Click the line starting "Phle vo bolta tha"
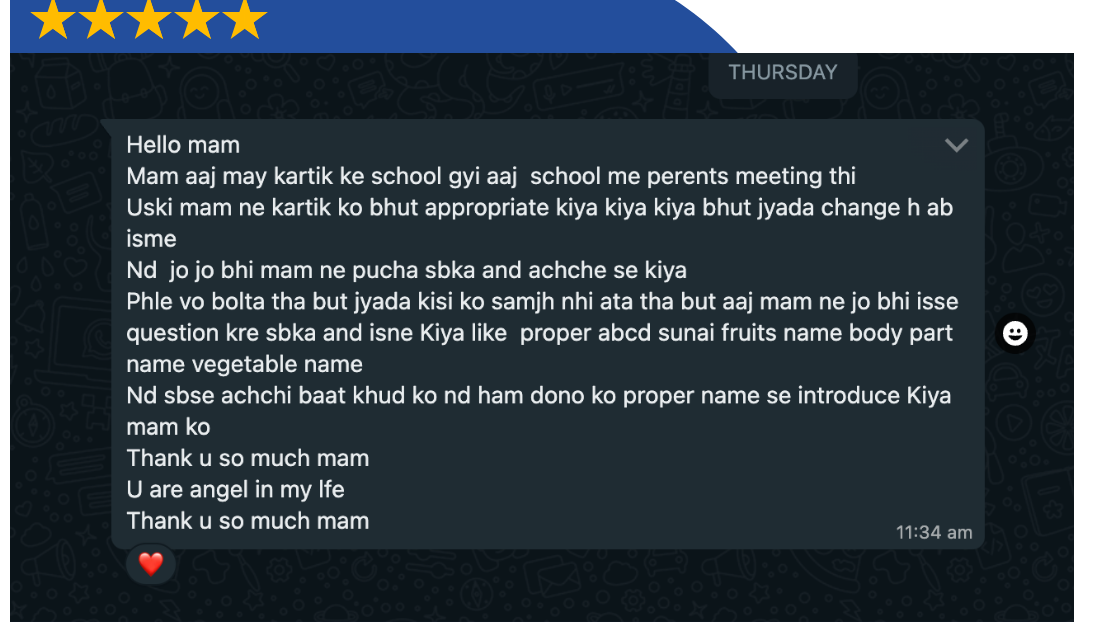 point(542,301)
